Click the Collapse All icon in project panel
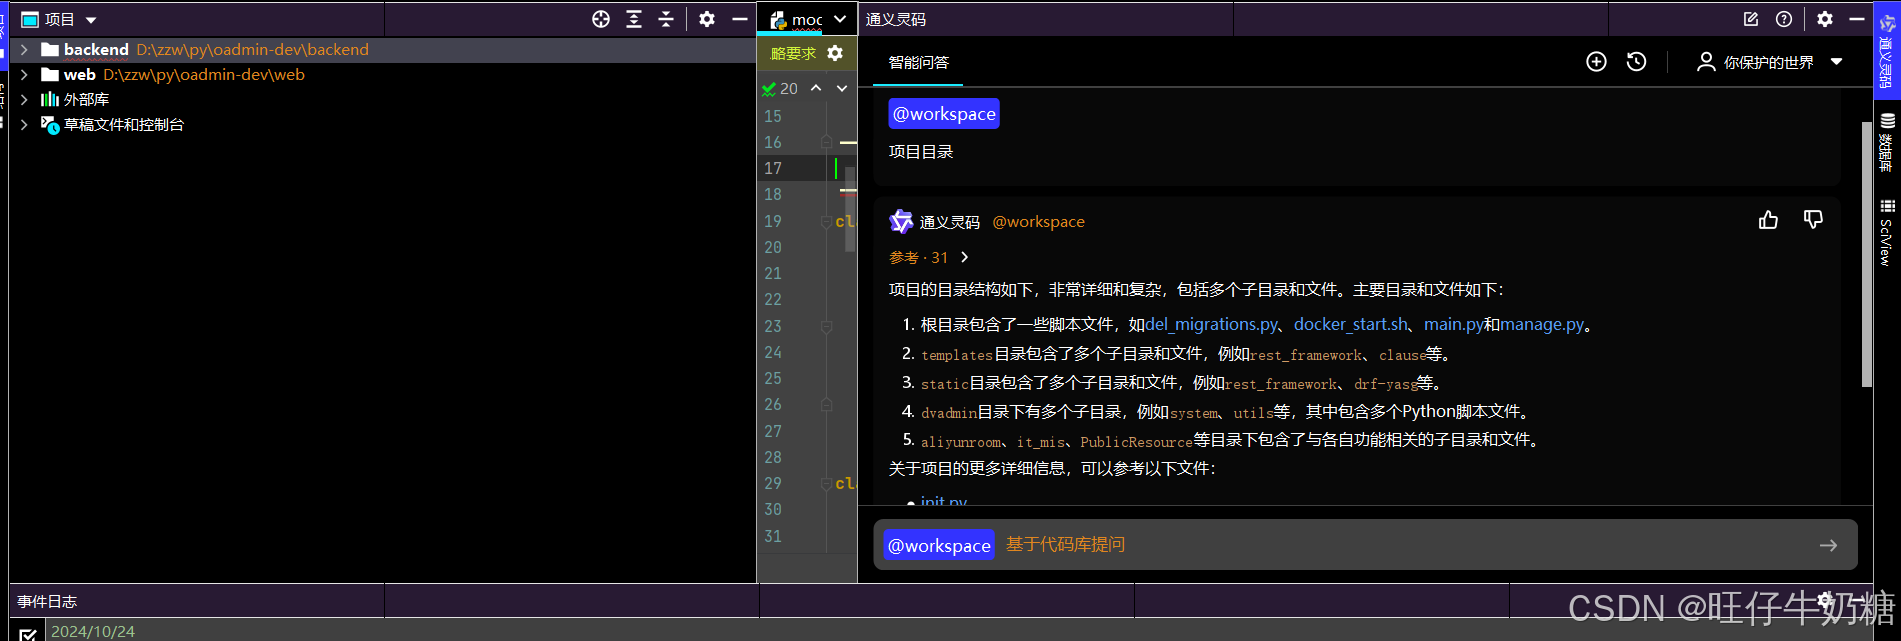The width and height of the screenshot is (1901, 641). pyautogui.click(x=666, y=19)
